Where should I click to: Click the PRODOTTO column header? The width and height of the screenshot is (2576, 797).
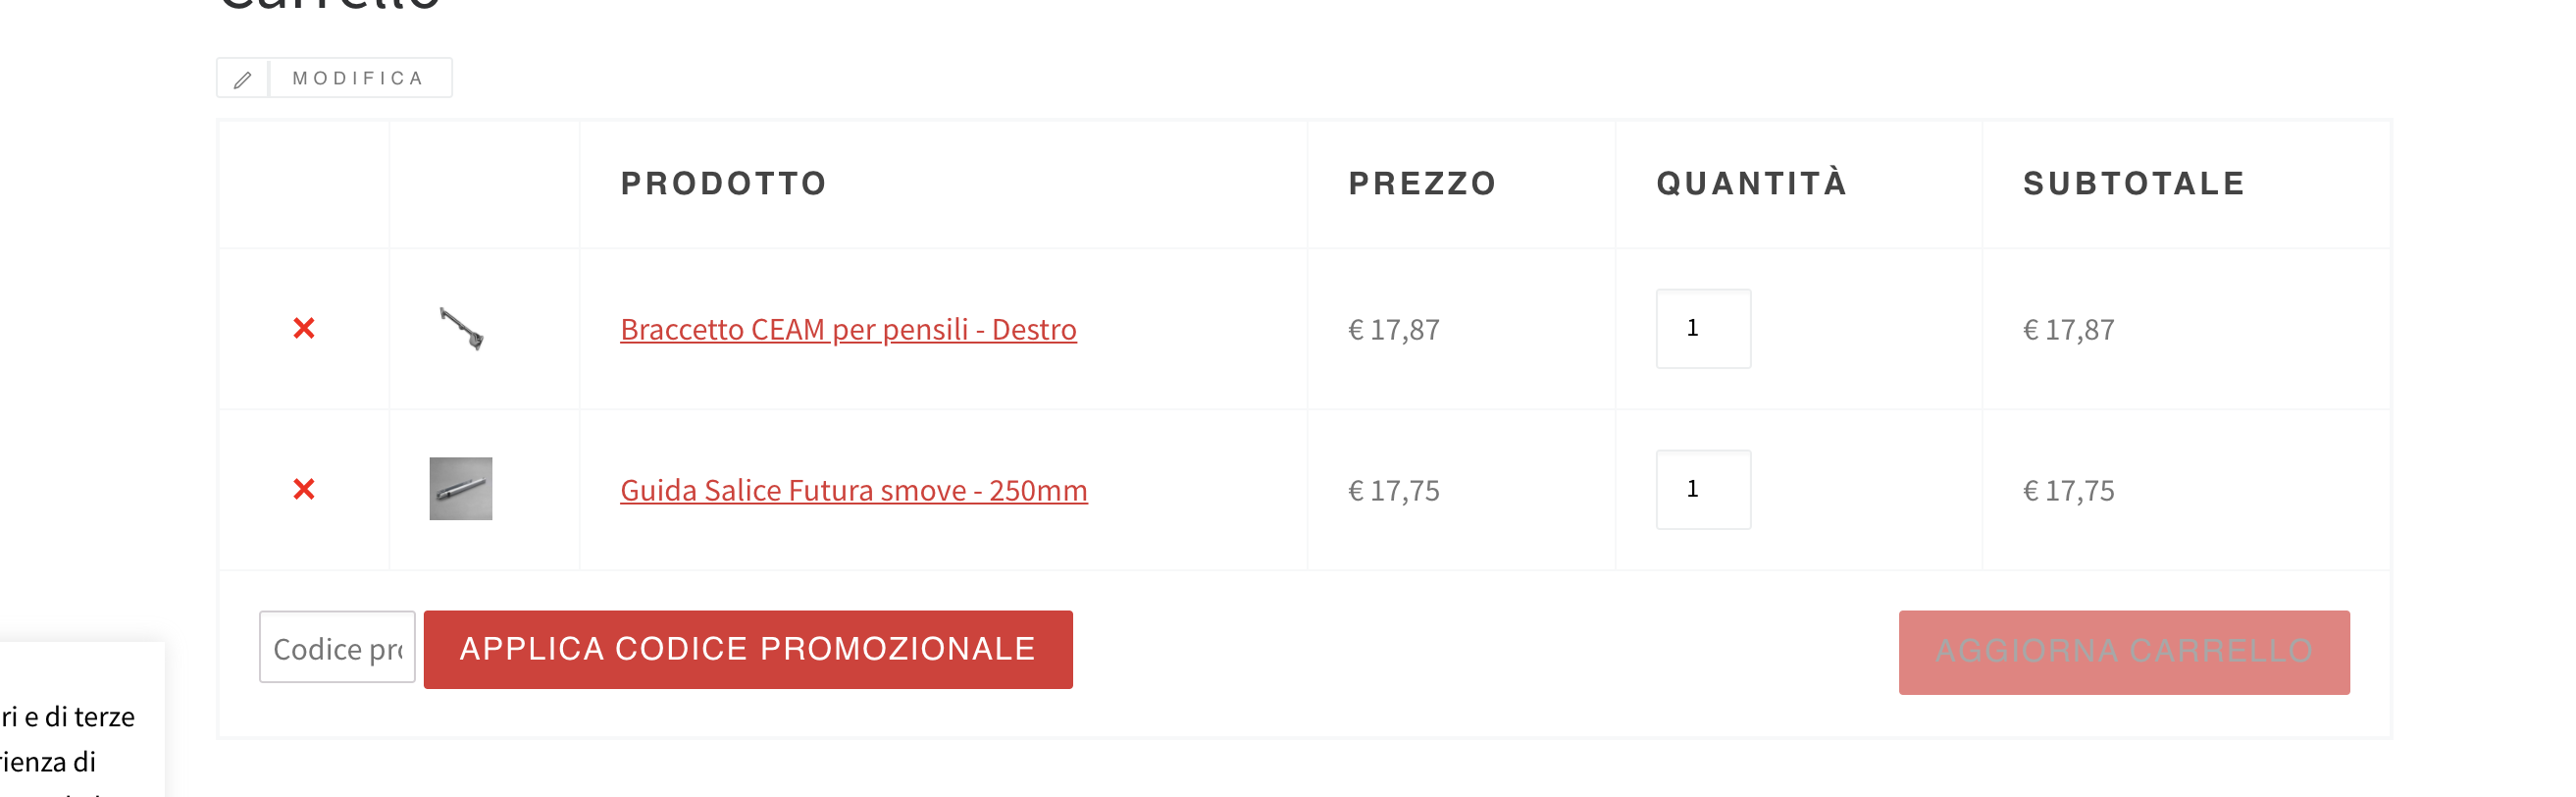click(725, 184)
